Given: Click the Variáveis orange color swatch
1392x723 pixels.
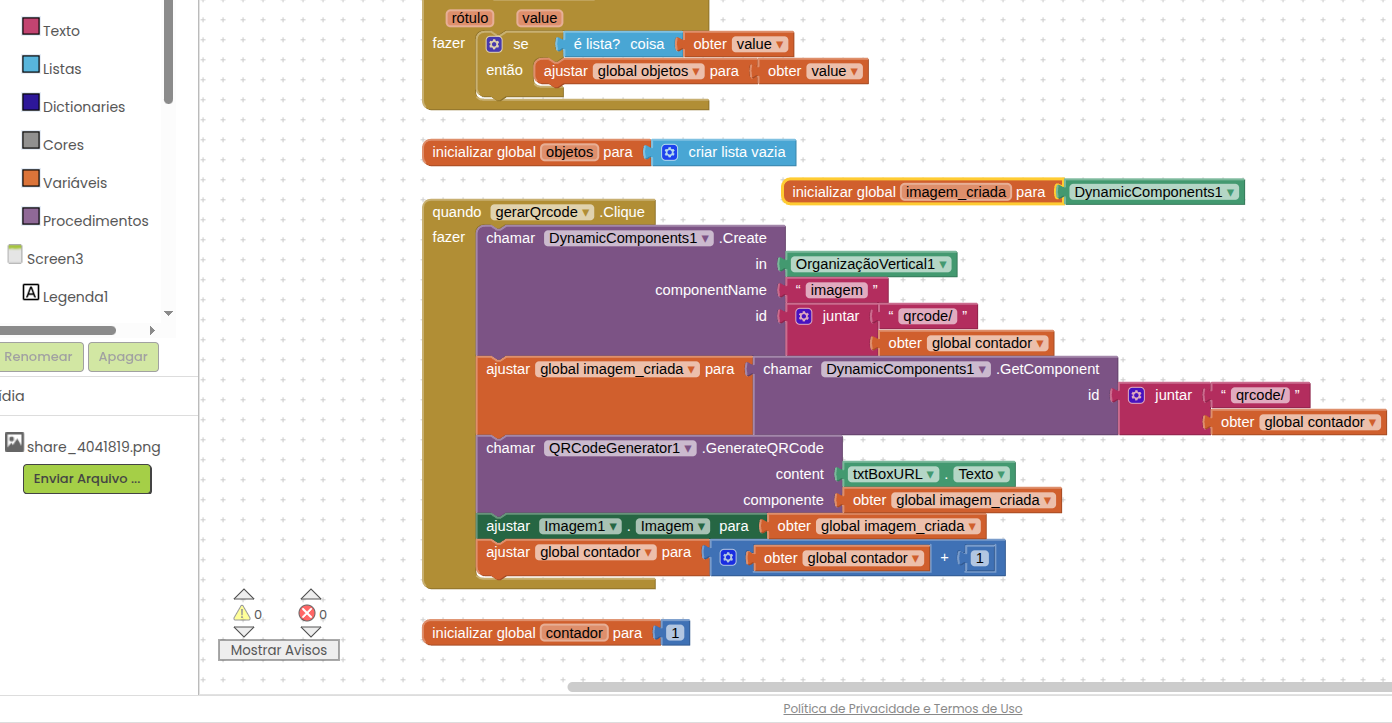Looking at the screenshot, I should pos(31,179).
